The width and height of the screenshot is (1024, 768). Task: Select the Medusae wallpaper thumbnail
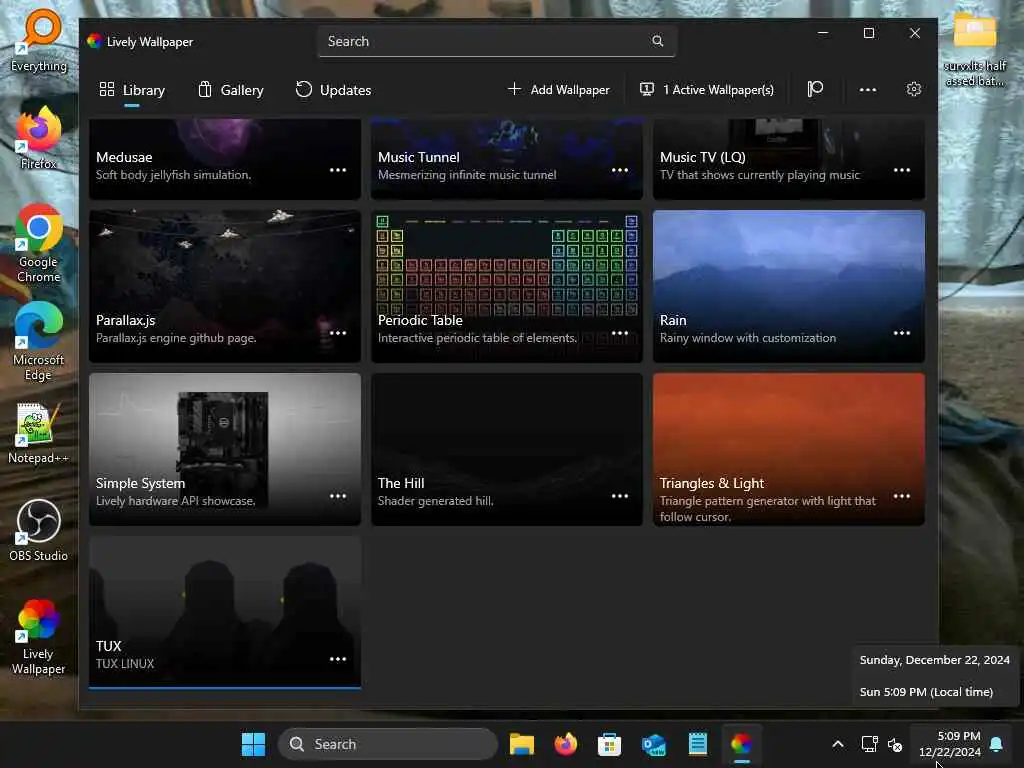coord(225,159)
